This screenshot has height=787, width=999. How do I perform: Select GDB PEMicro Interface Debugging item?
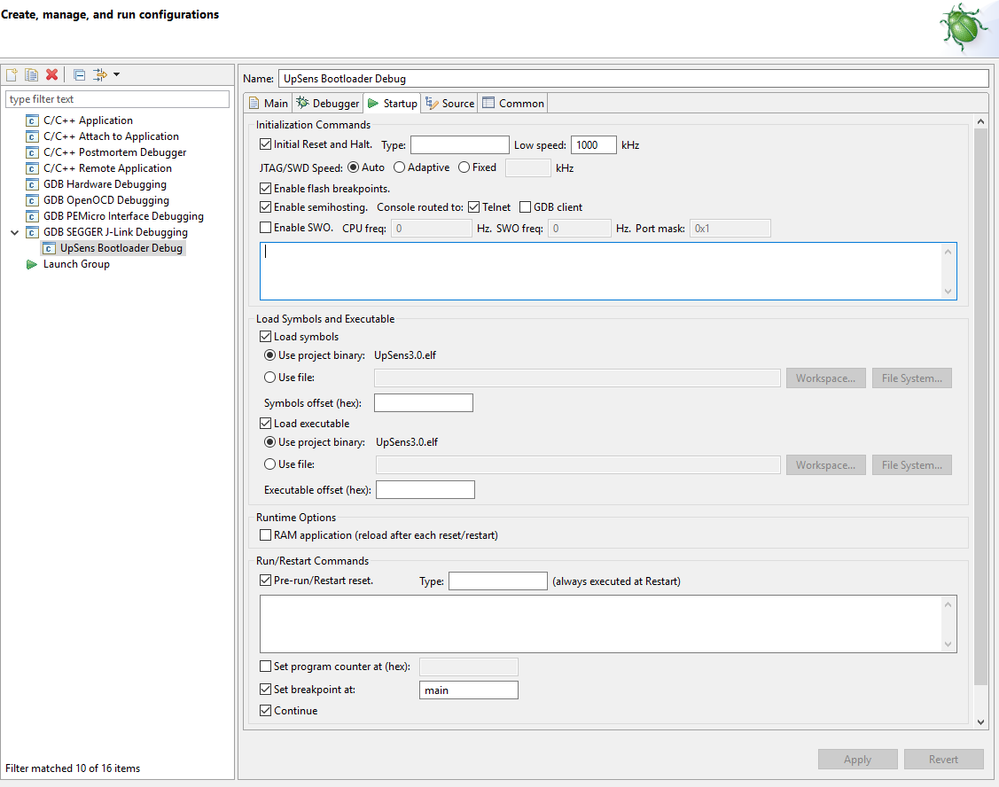tap(123, 216)
